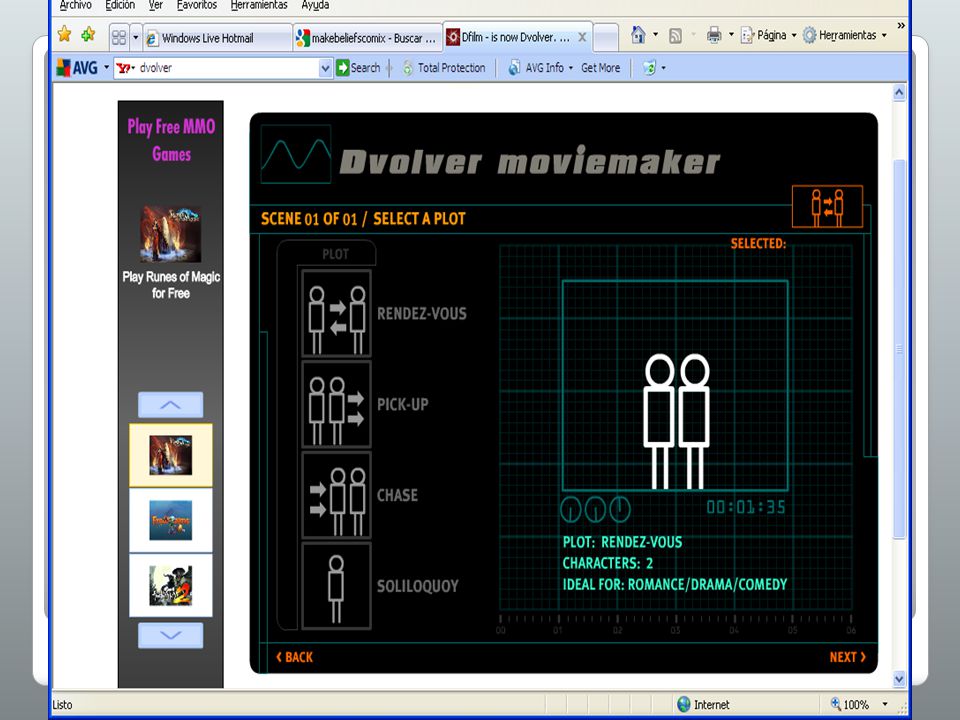Click Get More in AVG toolbar
Image resolution: width=960 pixels, height=720 pixels.
pos(600,68)
